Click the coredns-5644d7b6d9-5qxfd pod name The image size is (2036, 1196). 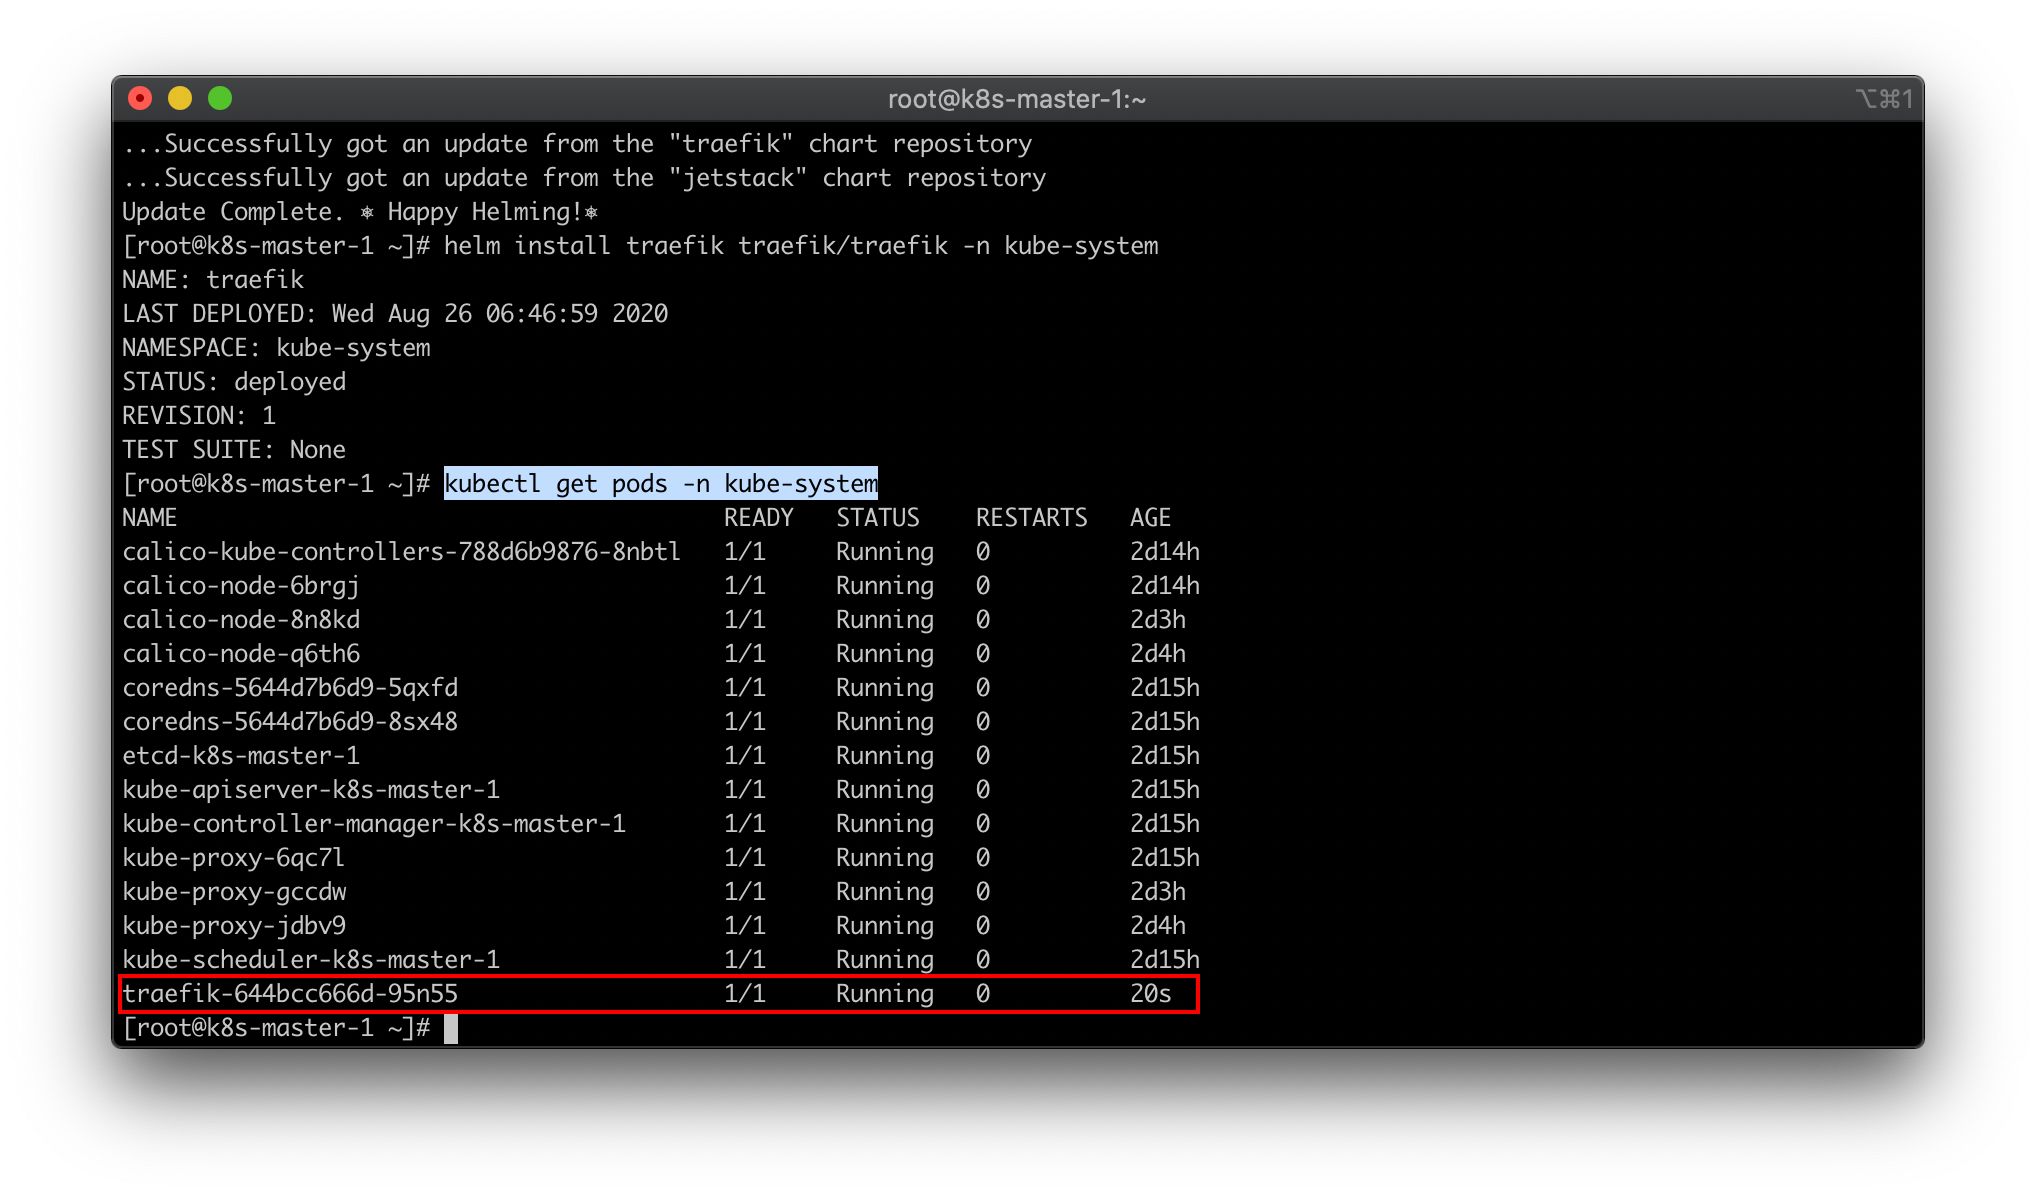coord(290,688)
